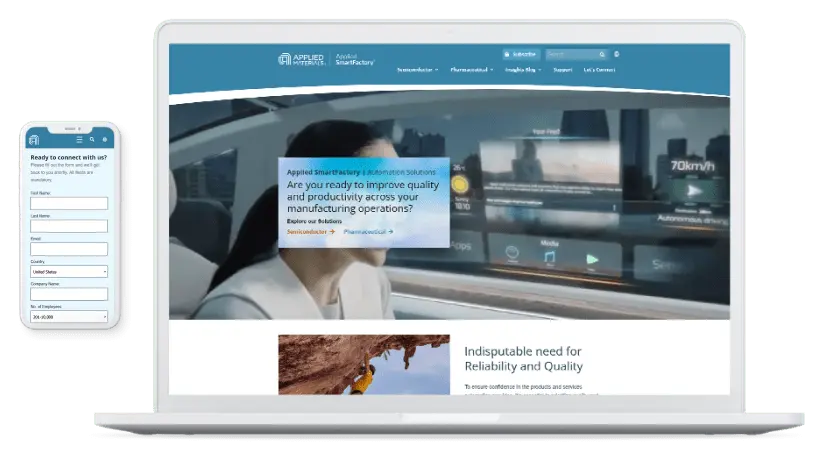Tap the search icon on phone header
The image size is (816, 457).
click(x=92, y=139)
